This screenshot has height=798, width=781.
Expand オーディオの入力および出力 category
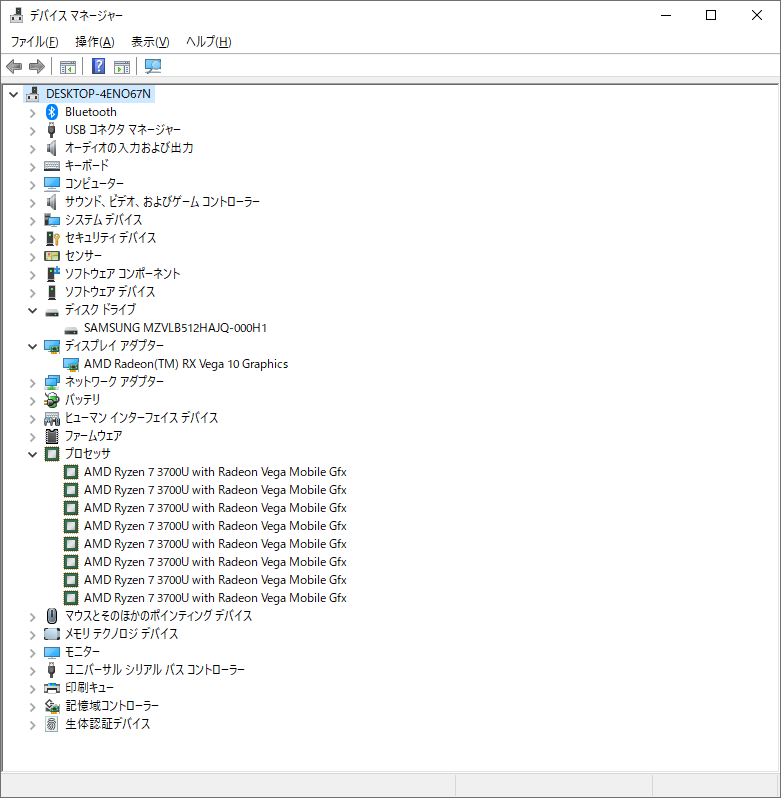33,149
